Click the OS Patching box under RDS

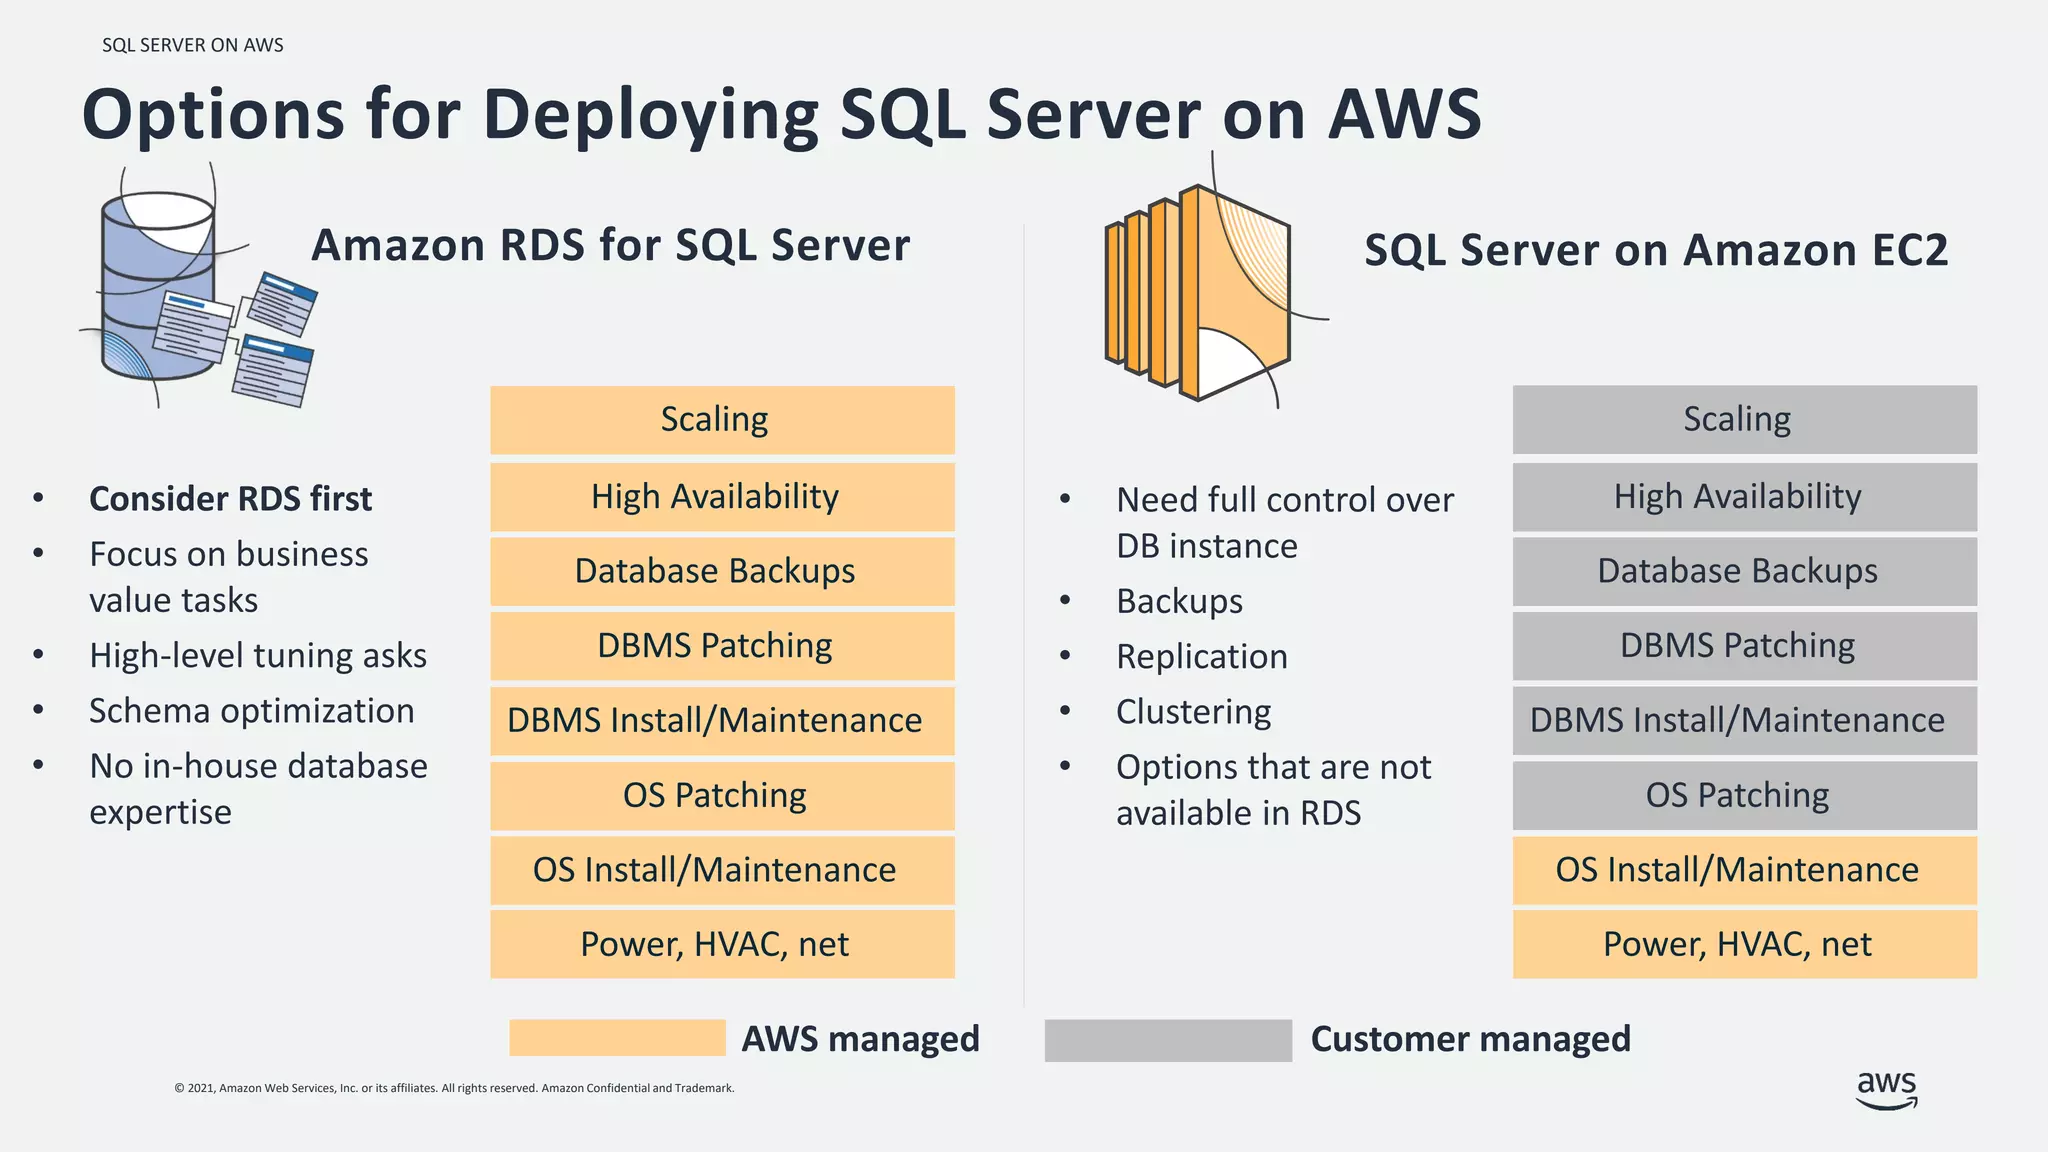tap(722, 796)
